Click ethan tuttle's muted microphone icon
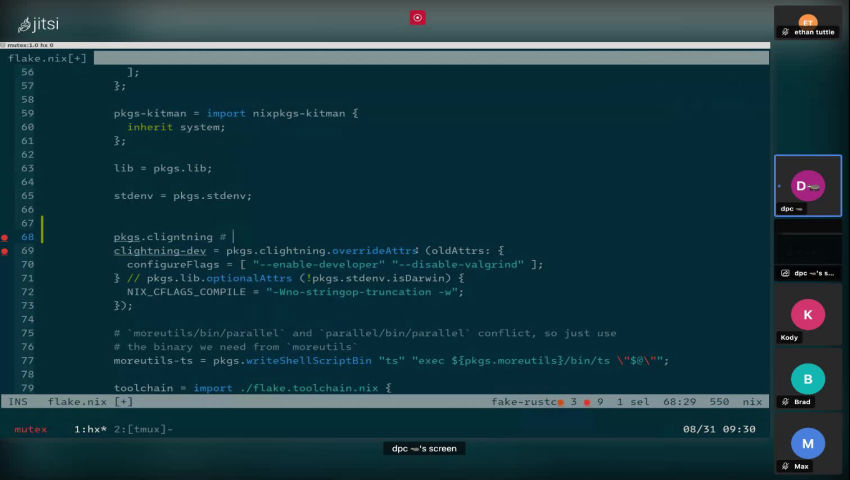The image size is (850, 480). (786, 32)
